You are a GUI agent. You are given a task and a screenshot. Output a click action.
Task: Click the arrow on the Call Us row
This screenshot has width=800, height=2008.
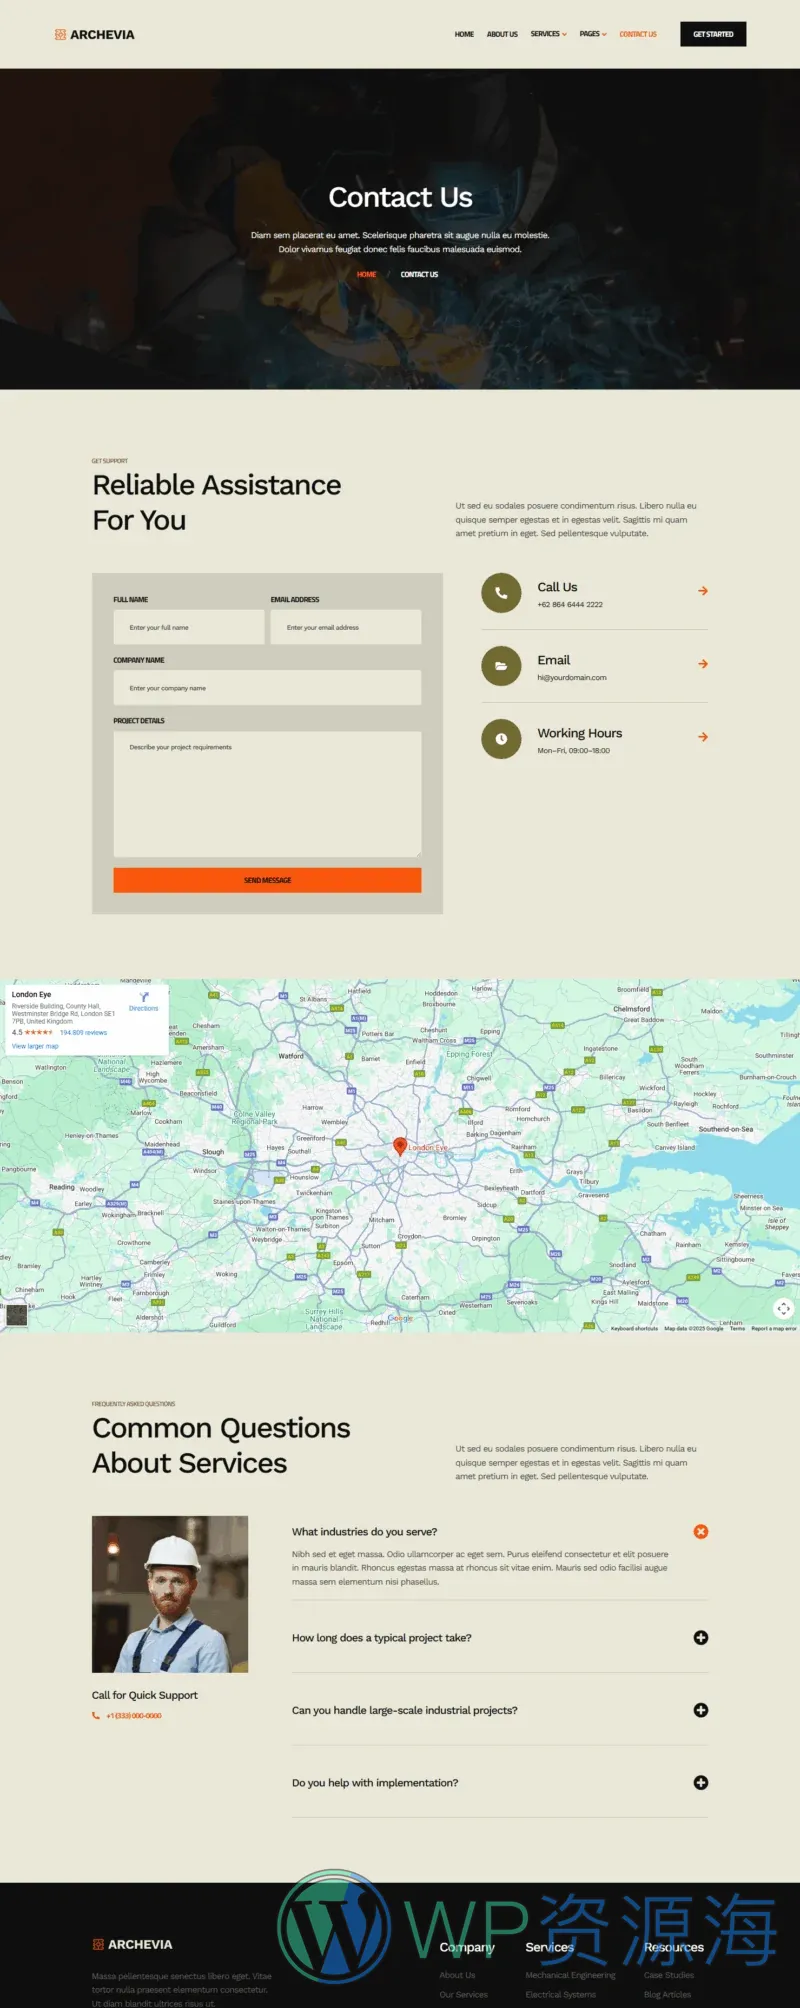(x=703, y=591)
